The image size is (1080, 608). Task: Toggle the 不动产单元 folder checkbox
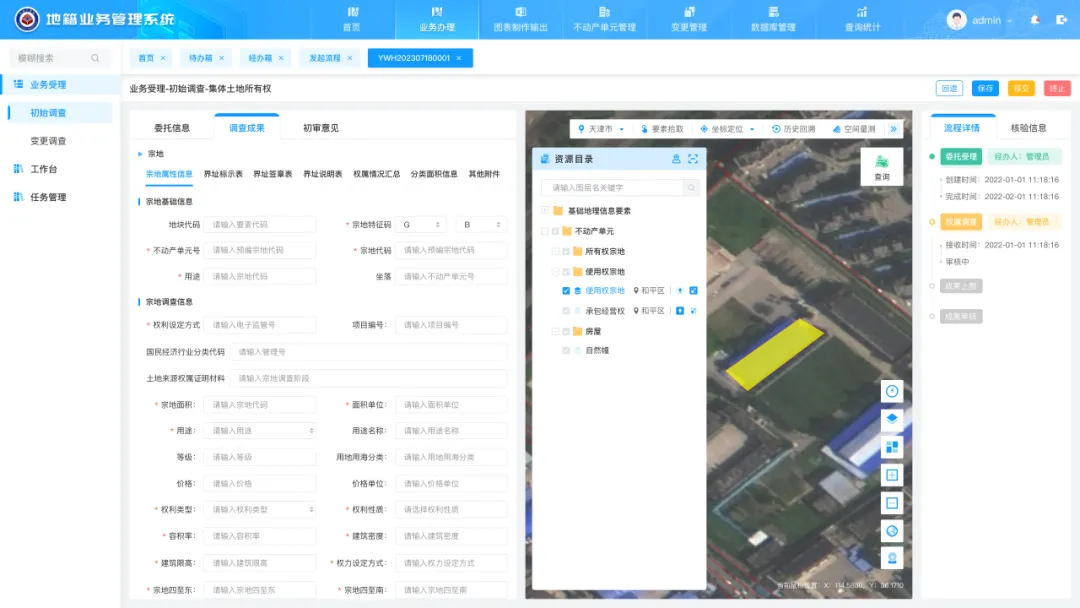tap(556, 231)
